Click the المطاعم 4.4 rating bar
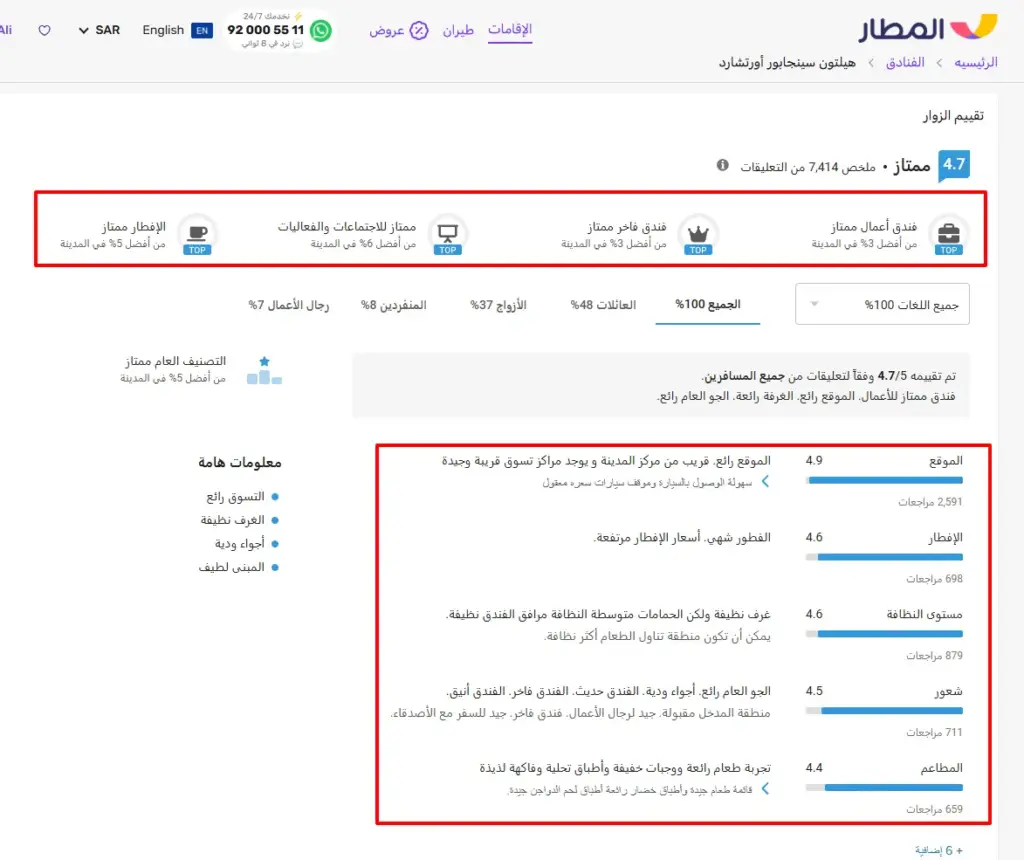This screenshot has height=860, width=1024. click(x=884, y=788)
